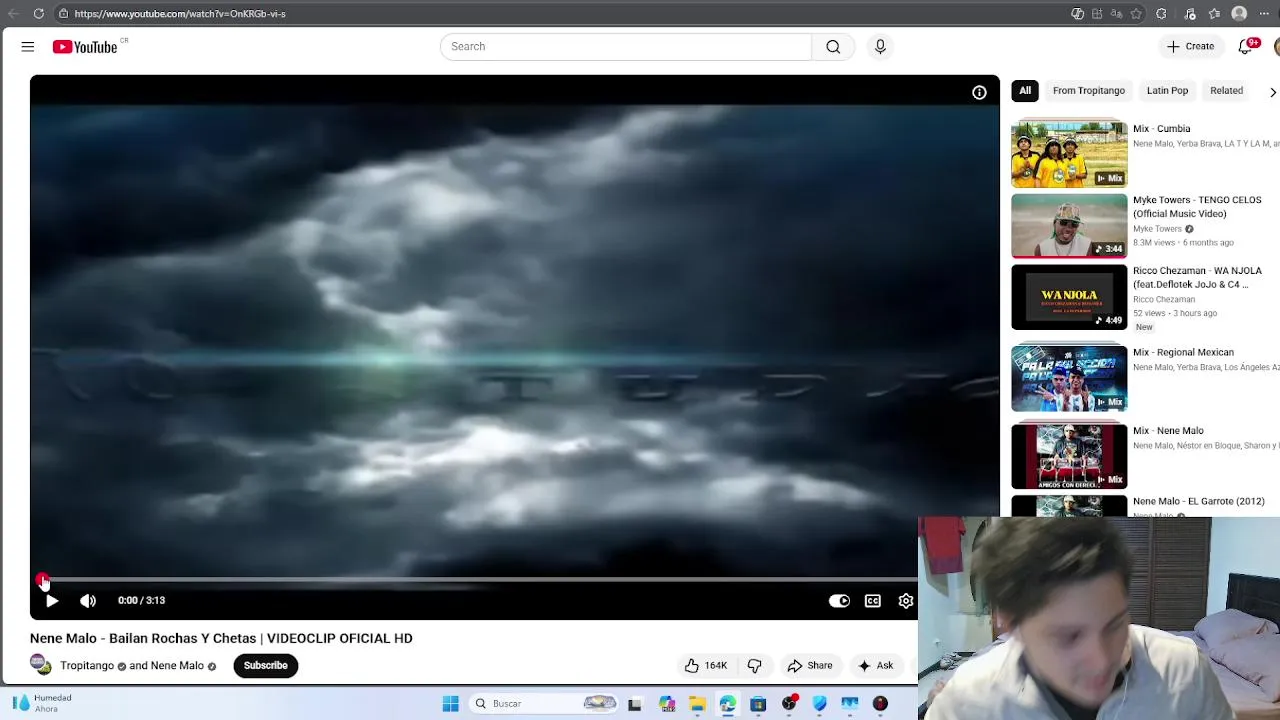Viewport: 1280px width, 720px height.
Task: Open Myke Towers TENGO CELOS thumbnail
Action: tap(1069, 226)
